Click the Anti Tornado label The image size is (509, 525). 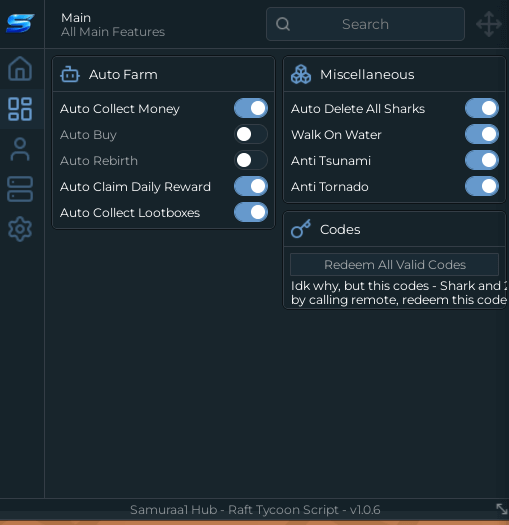tap(330, 187)
